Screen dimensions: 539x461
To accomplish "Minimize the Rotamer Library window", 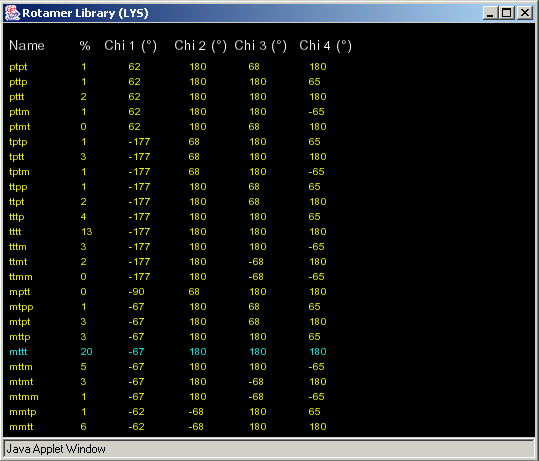I will point(490,13).
